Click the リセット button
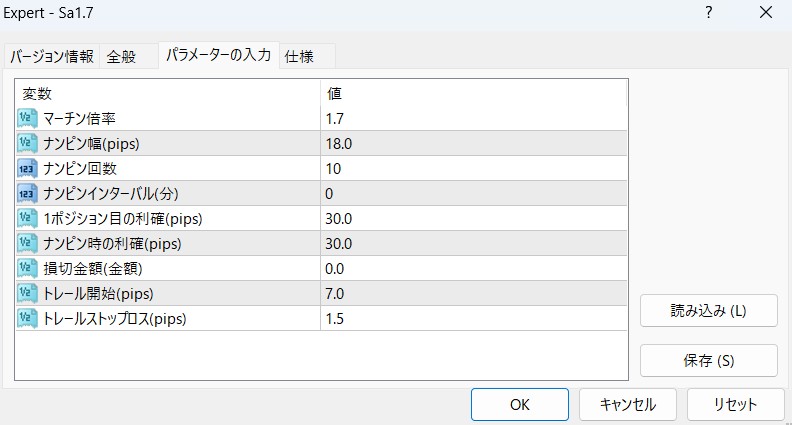The height and width of the screenshot is (425, 792). [x=735, y=405]
